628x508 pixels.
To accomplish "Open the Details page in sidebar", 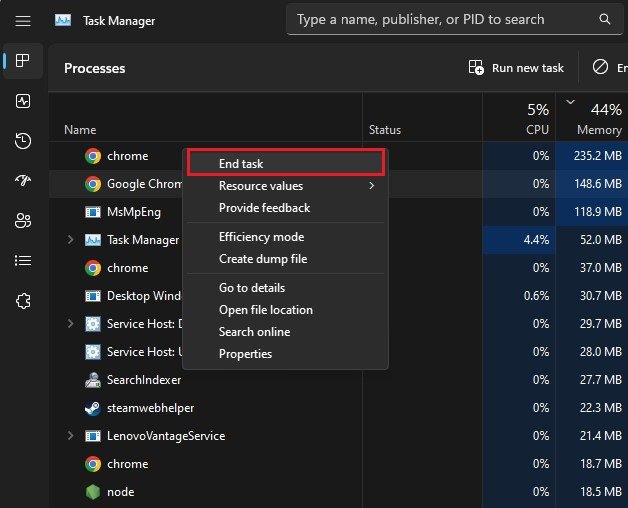I will coord(23,260).
